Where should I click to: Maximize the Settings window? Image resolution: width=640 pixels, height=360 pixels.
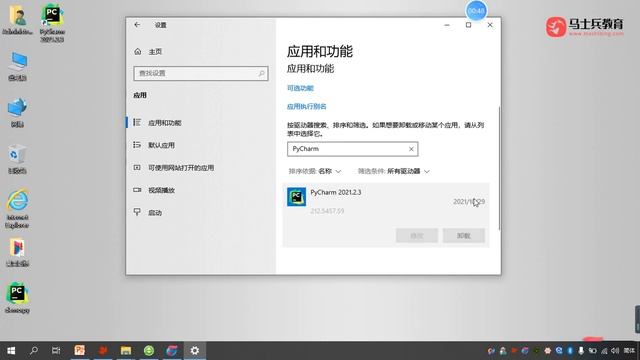[469, 25]
